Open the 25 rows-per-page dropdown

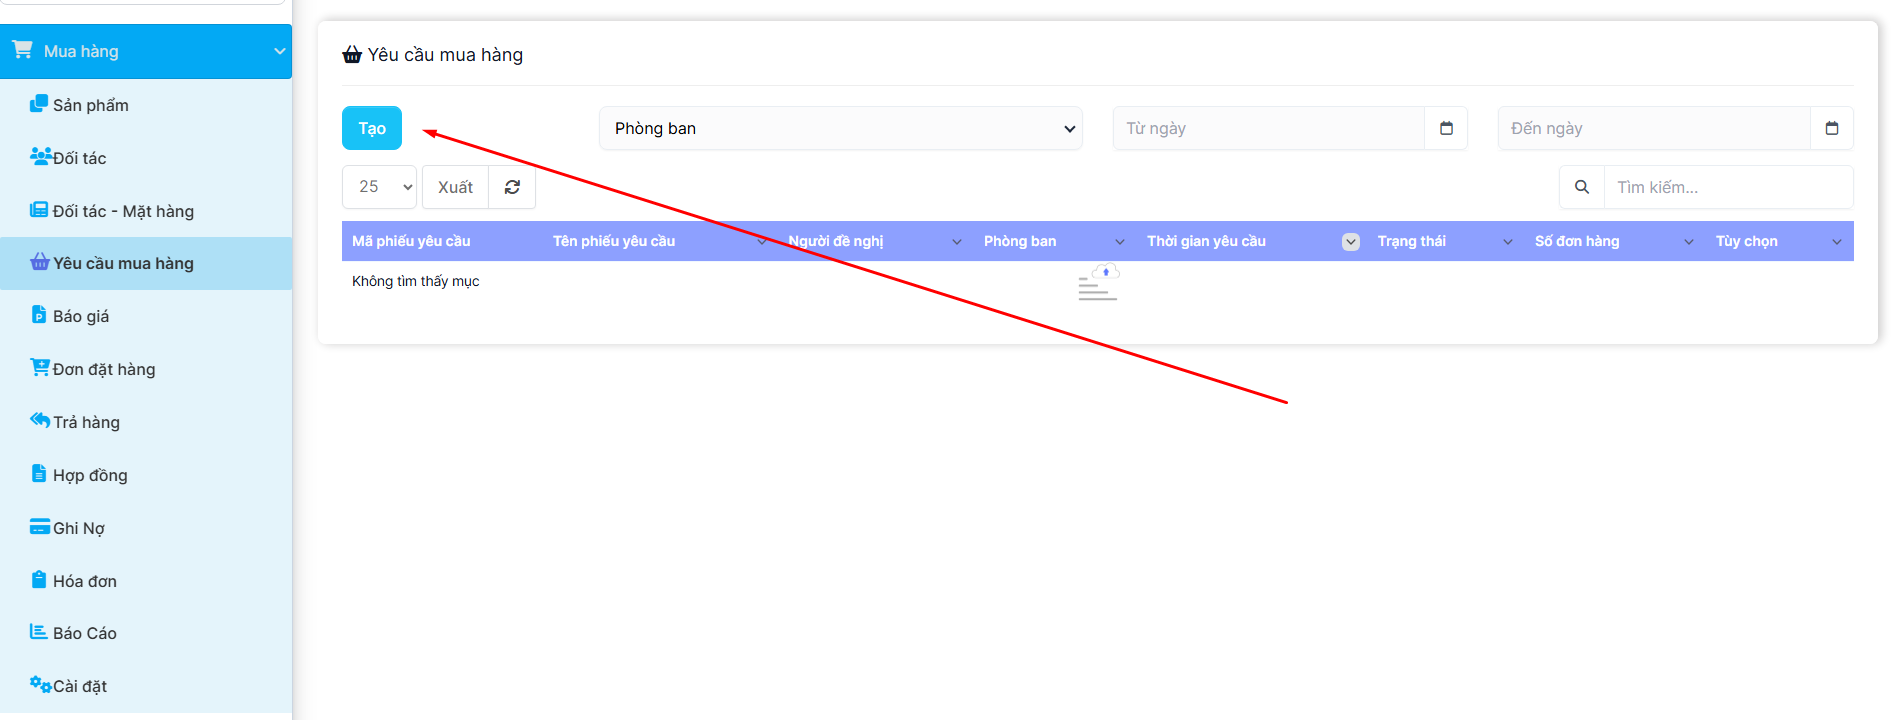[379, 187]
